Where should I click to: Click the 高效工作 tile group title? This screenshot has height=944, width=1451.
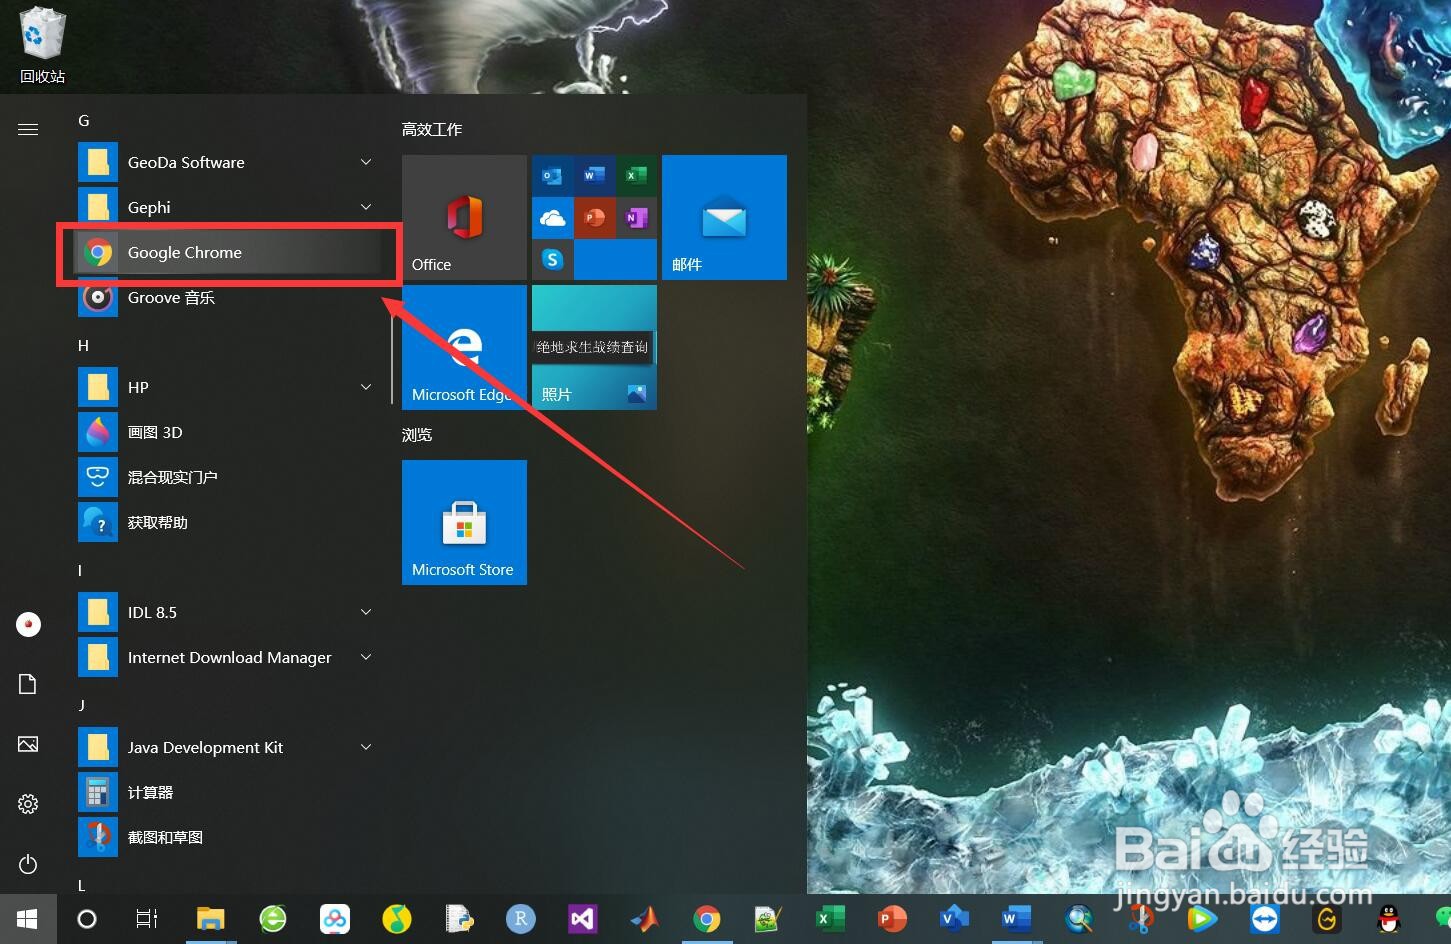click(x=432, y=129)
